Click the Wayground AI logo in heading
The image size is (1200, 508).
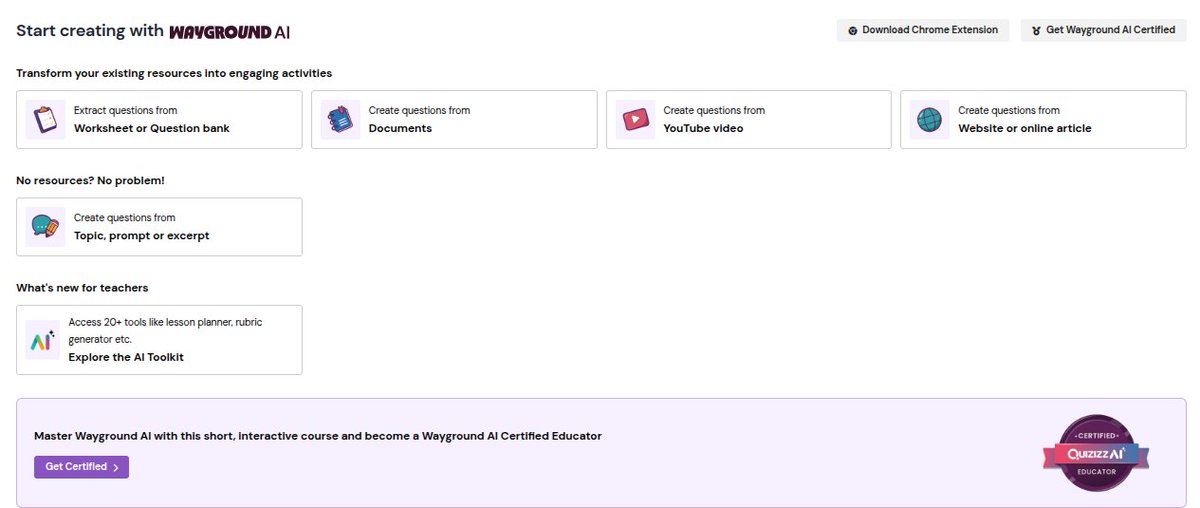tap(229, 31)
